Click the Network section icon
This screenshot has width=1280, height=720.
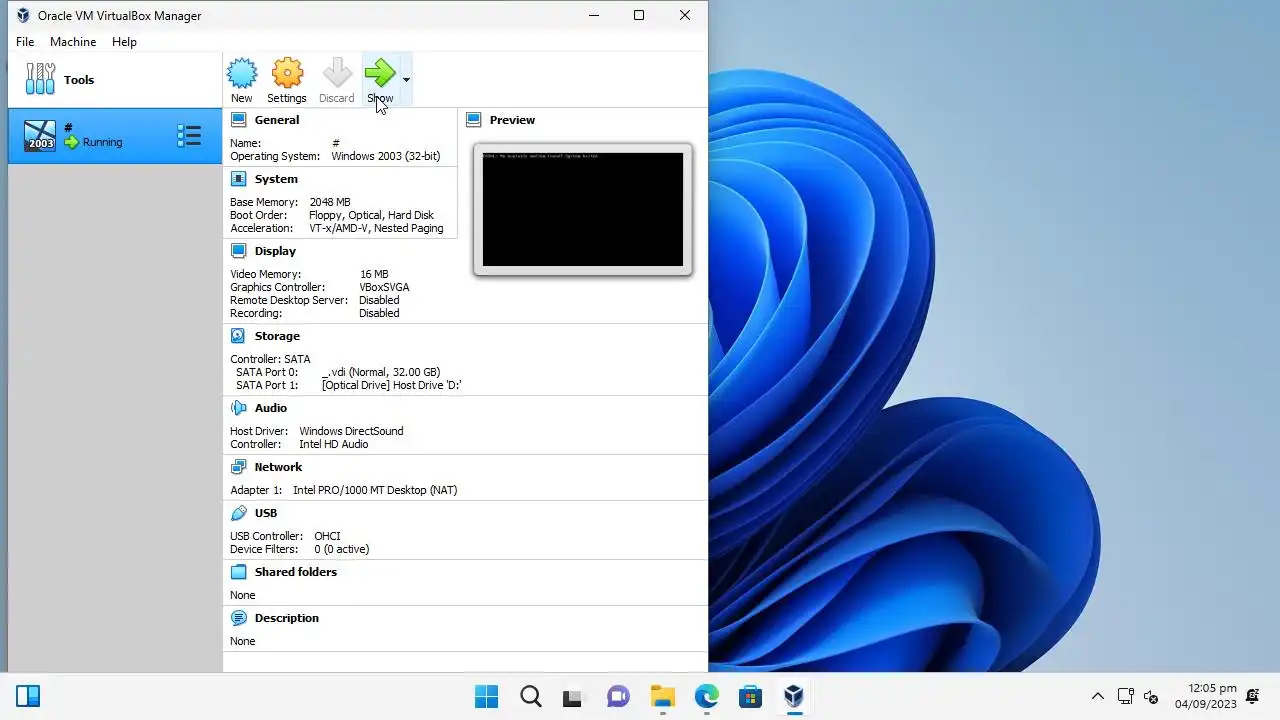(238, 467)
